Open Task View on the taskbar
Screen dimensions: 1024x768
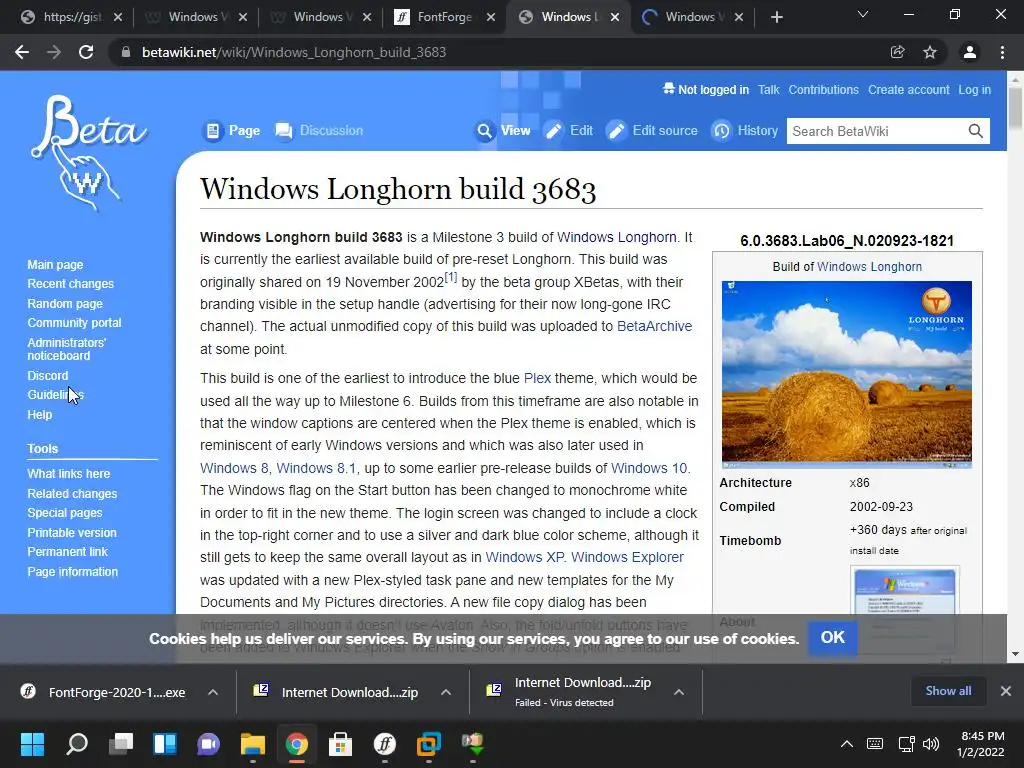coord(121,744)
